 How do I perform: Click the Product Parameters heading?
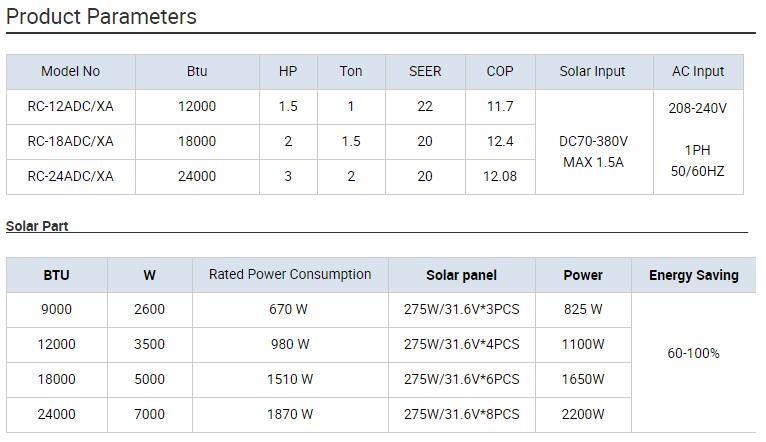[x=101, y=17]
